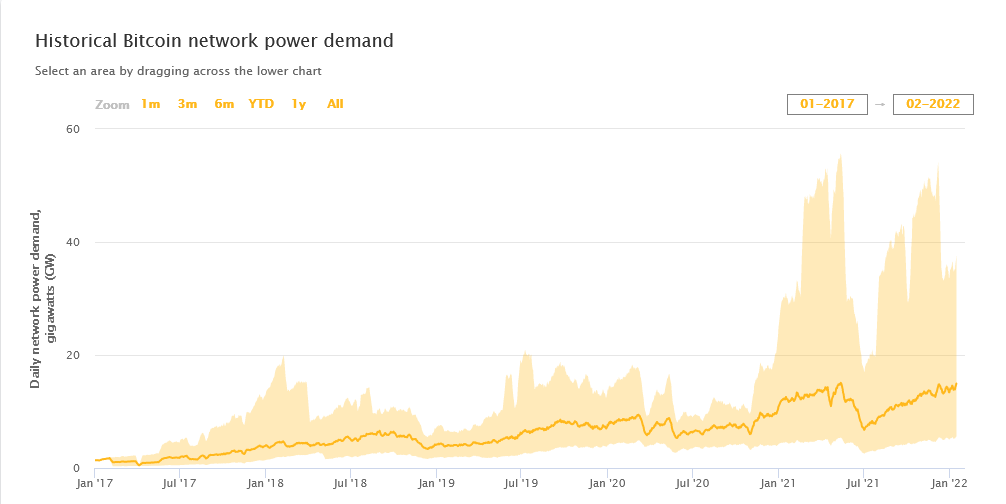Click the Daily network power demand axis title

click(x=42, y=298)
